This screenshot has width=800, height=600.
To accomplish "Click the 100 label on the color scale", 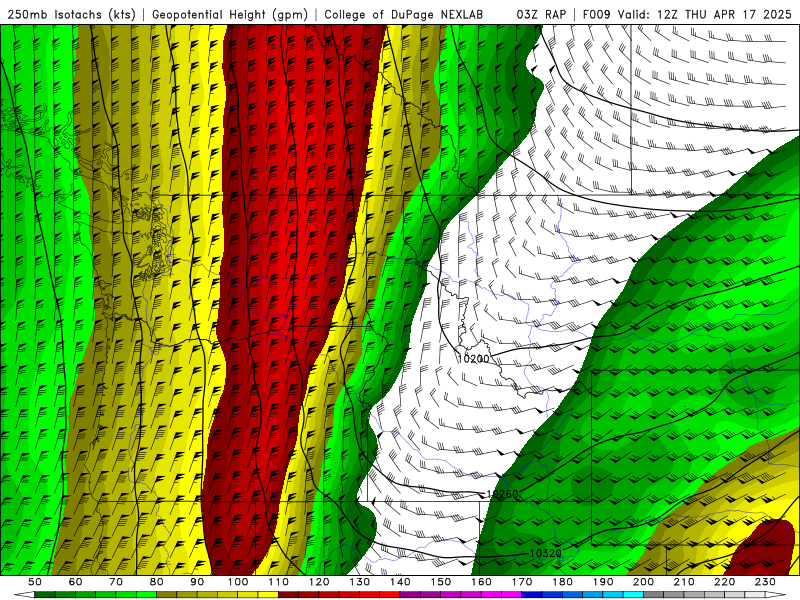I will click(238, 582).
